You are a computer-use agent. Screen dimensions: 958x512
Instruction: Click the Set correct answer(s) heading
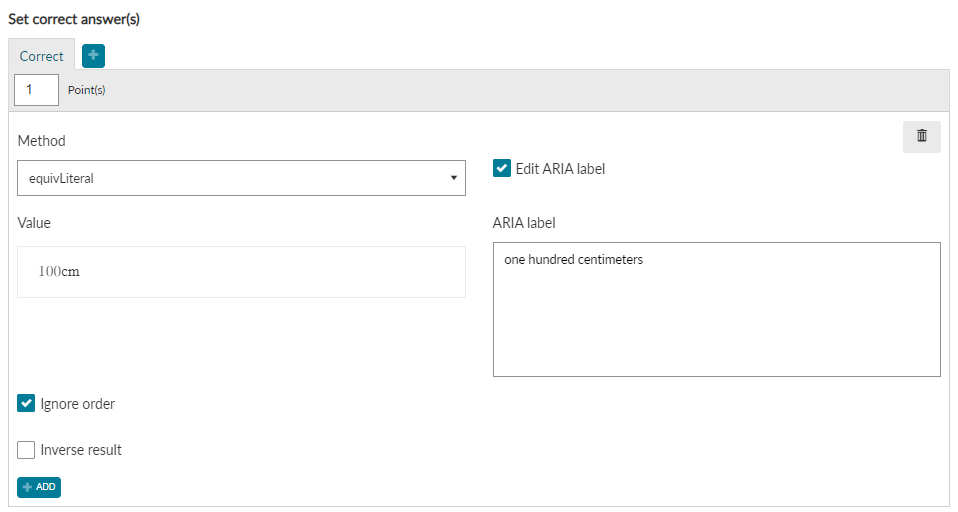74,19
